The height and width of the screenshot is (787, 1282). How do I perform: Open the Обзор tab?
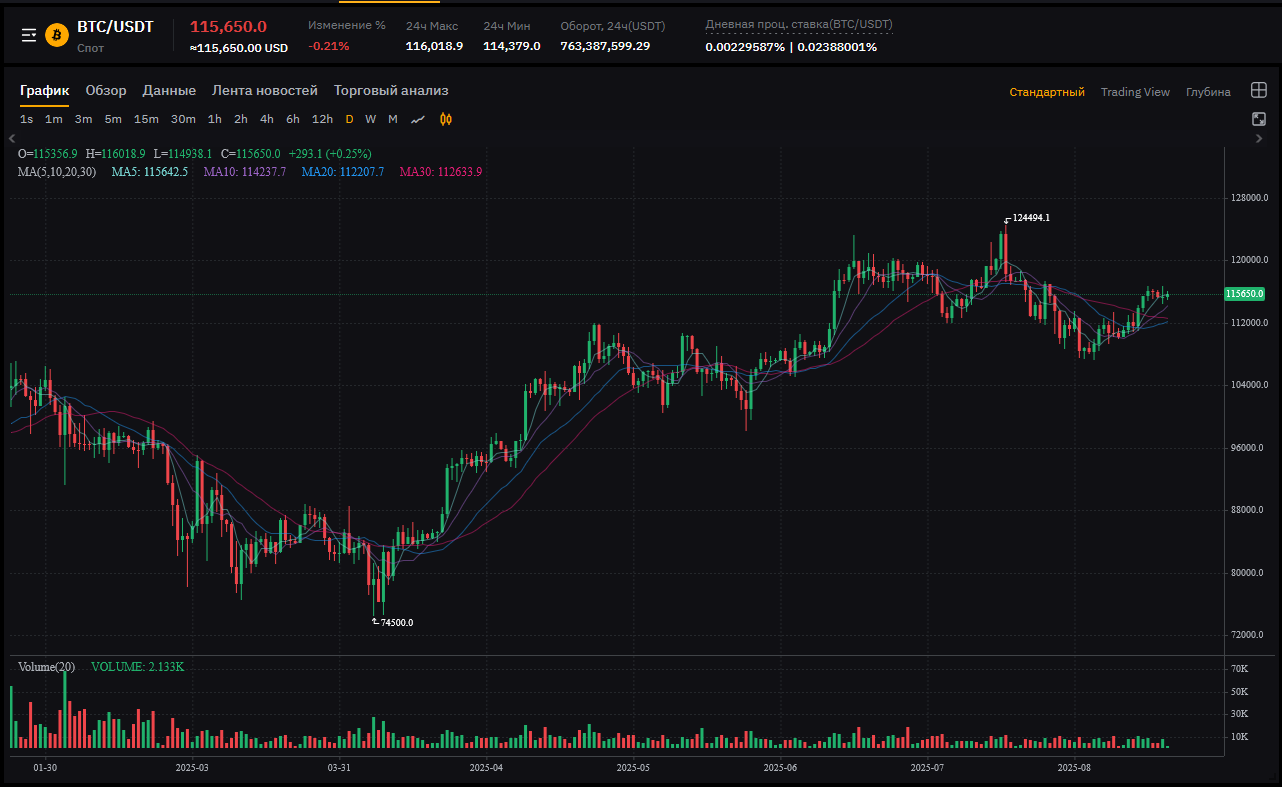tap(106, 90)
